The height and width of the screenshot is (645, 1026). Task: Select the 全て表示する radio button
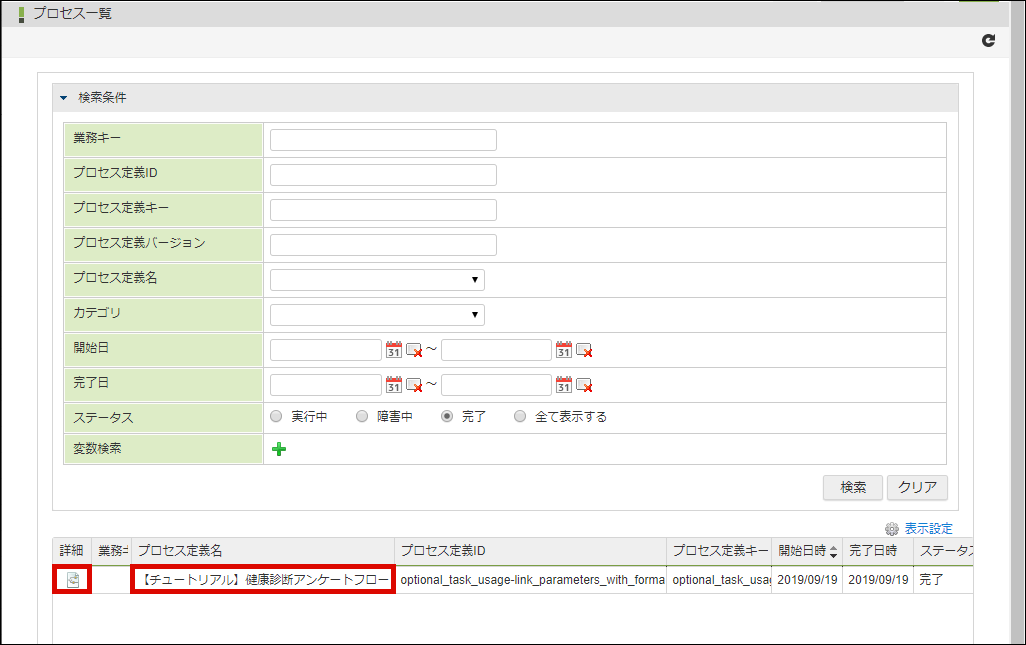520,416
